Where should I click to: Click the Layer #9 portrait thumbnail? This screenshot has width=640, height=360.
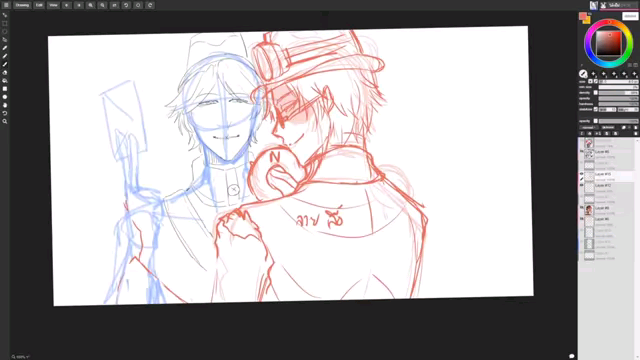pyautogui.click(x=589, y=211)
